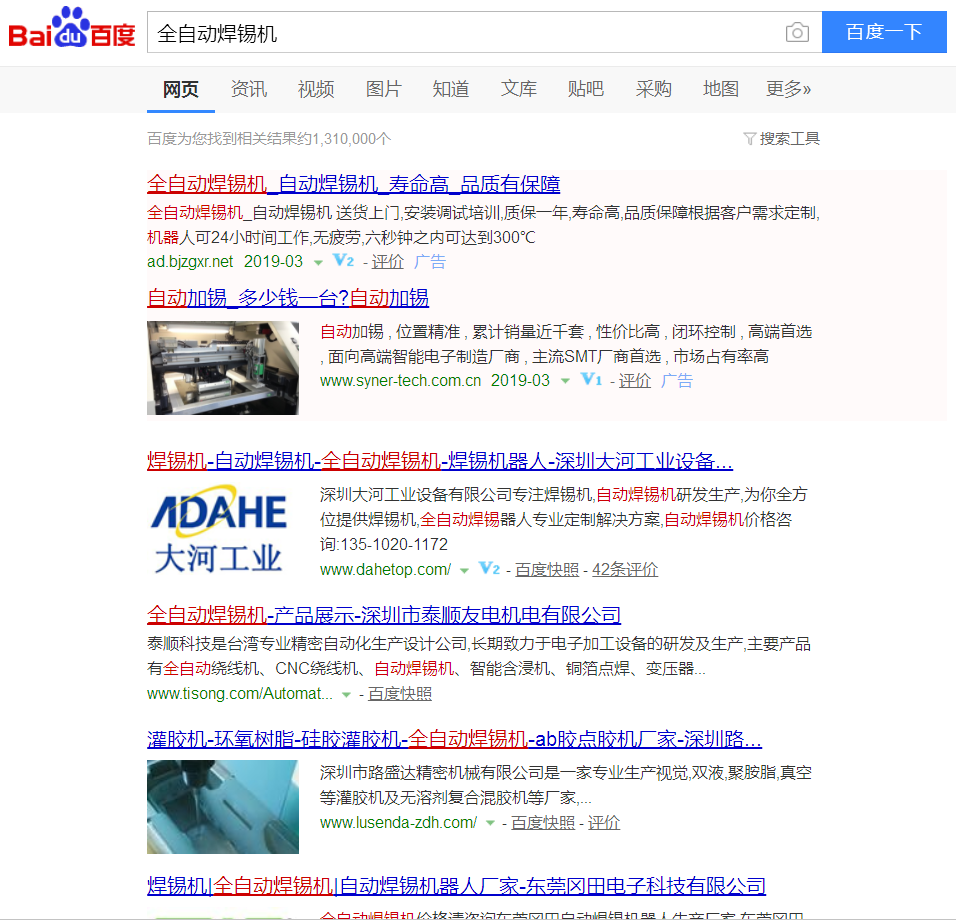This screenshot has width=956, height=921.
Task: Switch to the 地图 tab
Action: pos(721,89)
